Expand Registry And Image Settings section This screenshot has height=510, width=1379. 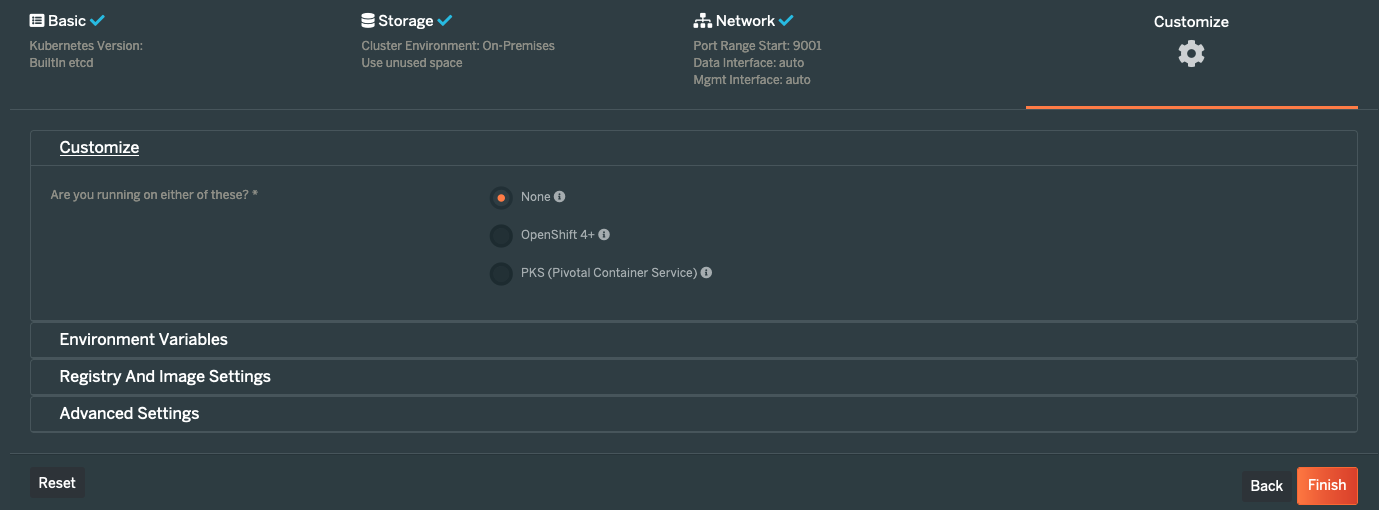[x=694, y=377]
